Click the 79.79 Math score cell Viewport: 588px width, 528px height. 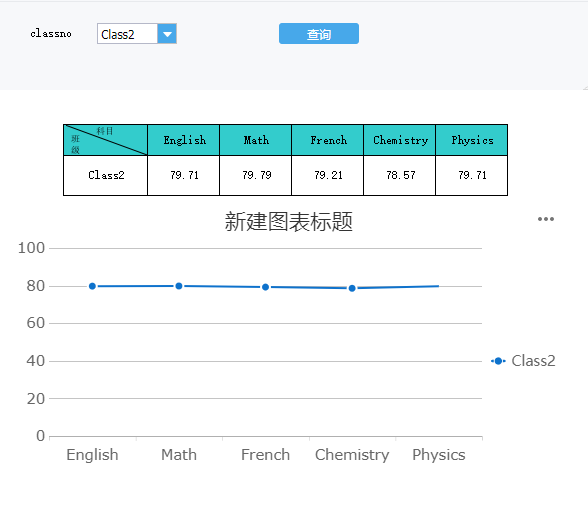point(255,176)
